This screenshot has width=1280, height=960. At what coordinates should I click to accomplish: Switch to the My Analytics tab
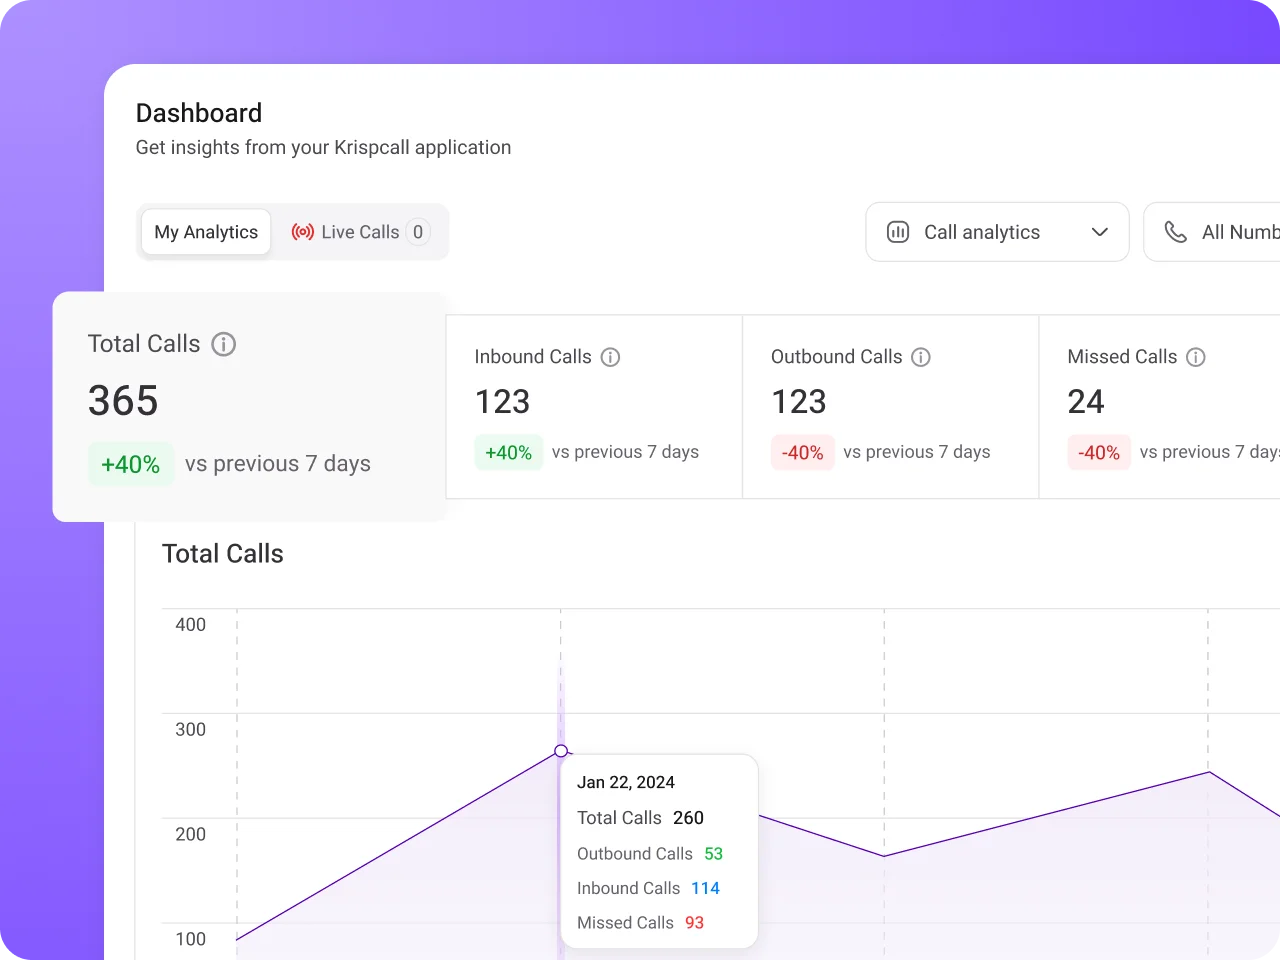click(x=206, y=232)
